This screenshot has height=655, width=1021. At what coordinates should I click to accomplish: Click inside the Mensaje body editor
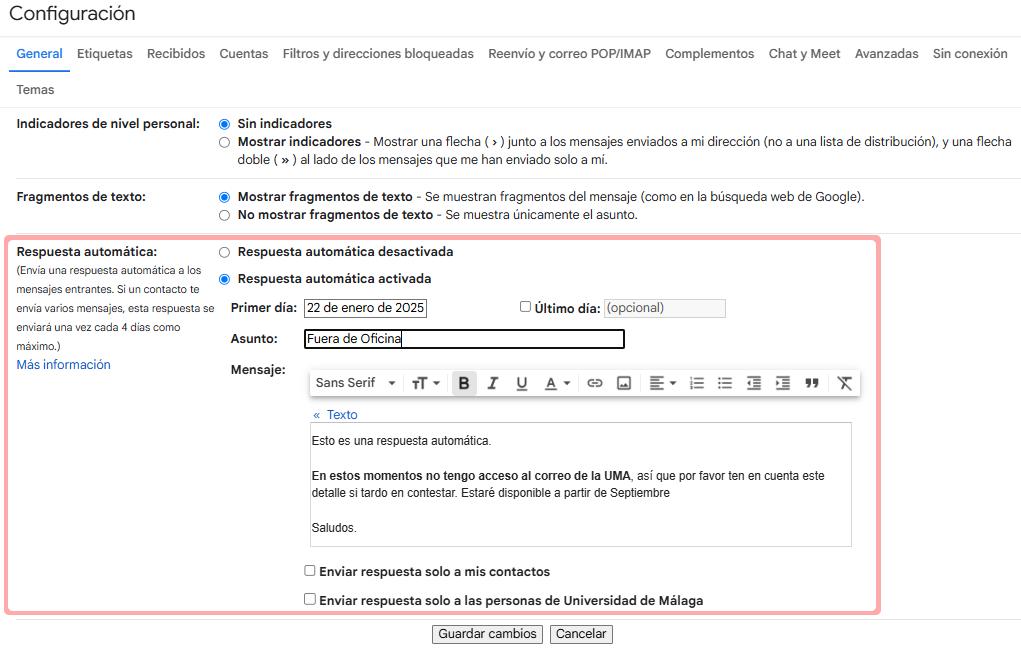581,484
